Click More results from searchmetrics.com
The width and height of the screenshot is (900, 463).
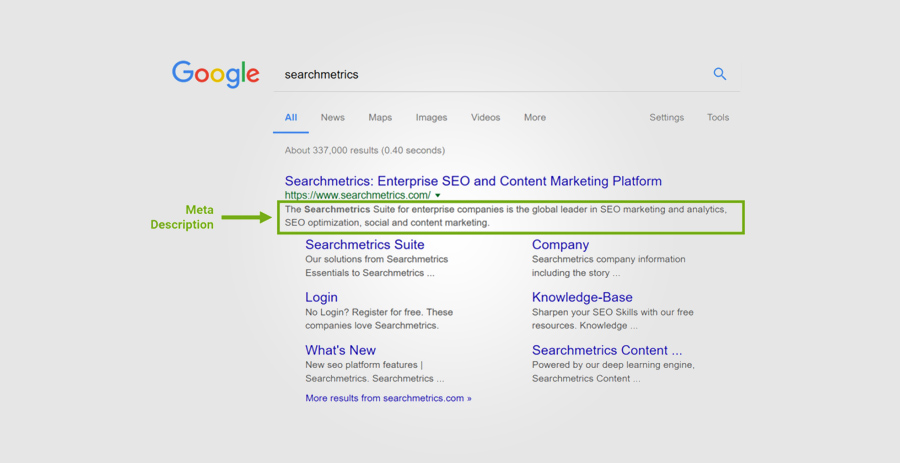(388, 398)
